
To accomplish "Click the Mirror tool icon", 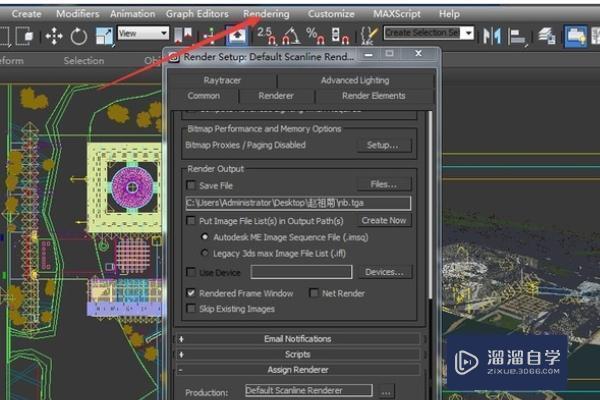I will [x=492, y=36].
